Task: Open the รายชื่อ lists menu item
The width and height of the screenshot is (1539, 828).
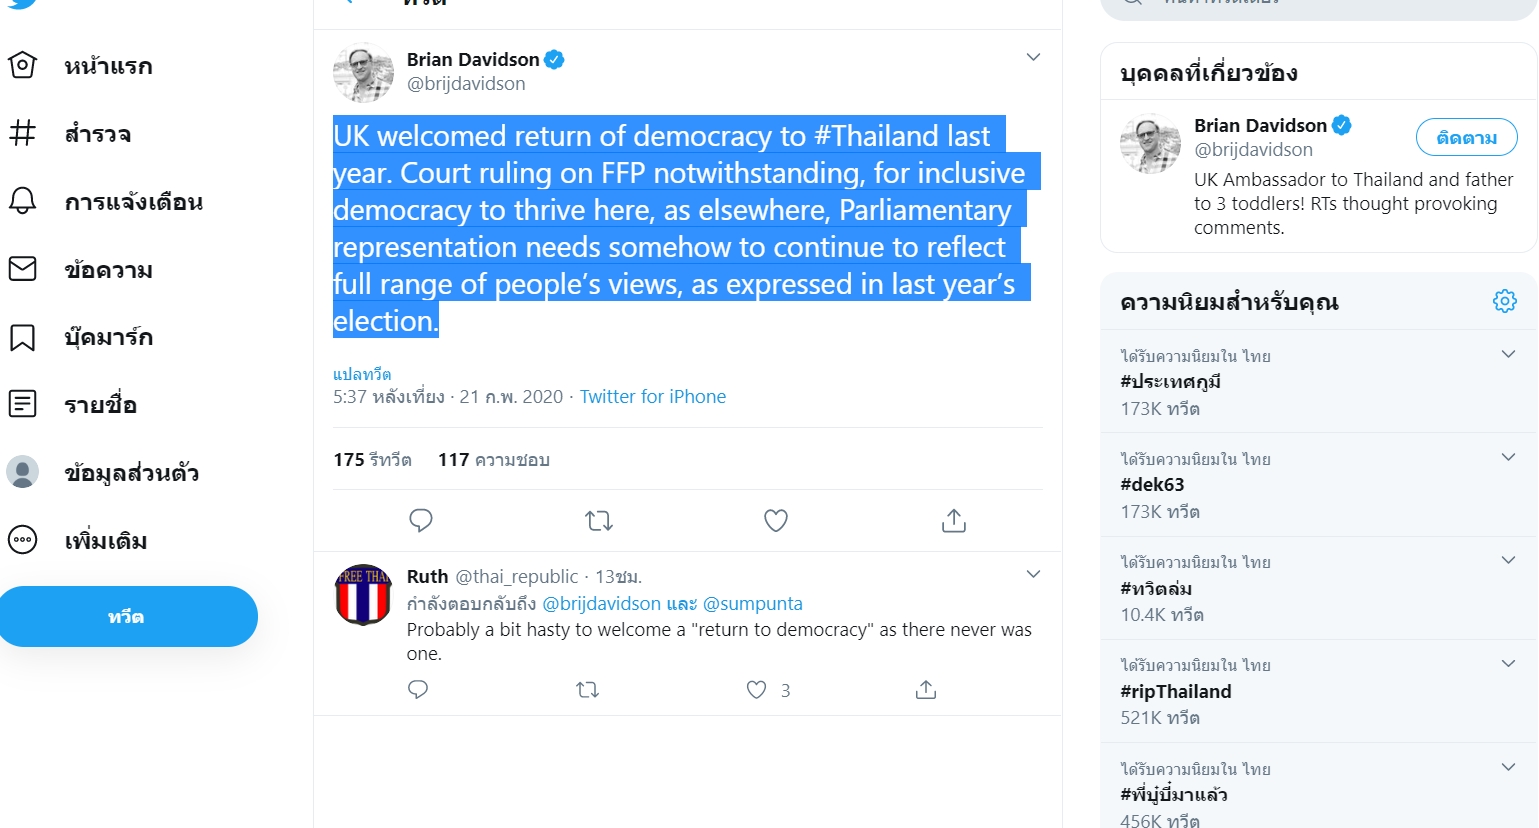Action: coord(100,405)
